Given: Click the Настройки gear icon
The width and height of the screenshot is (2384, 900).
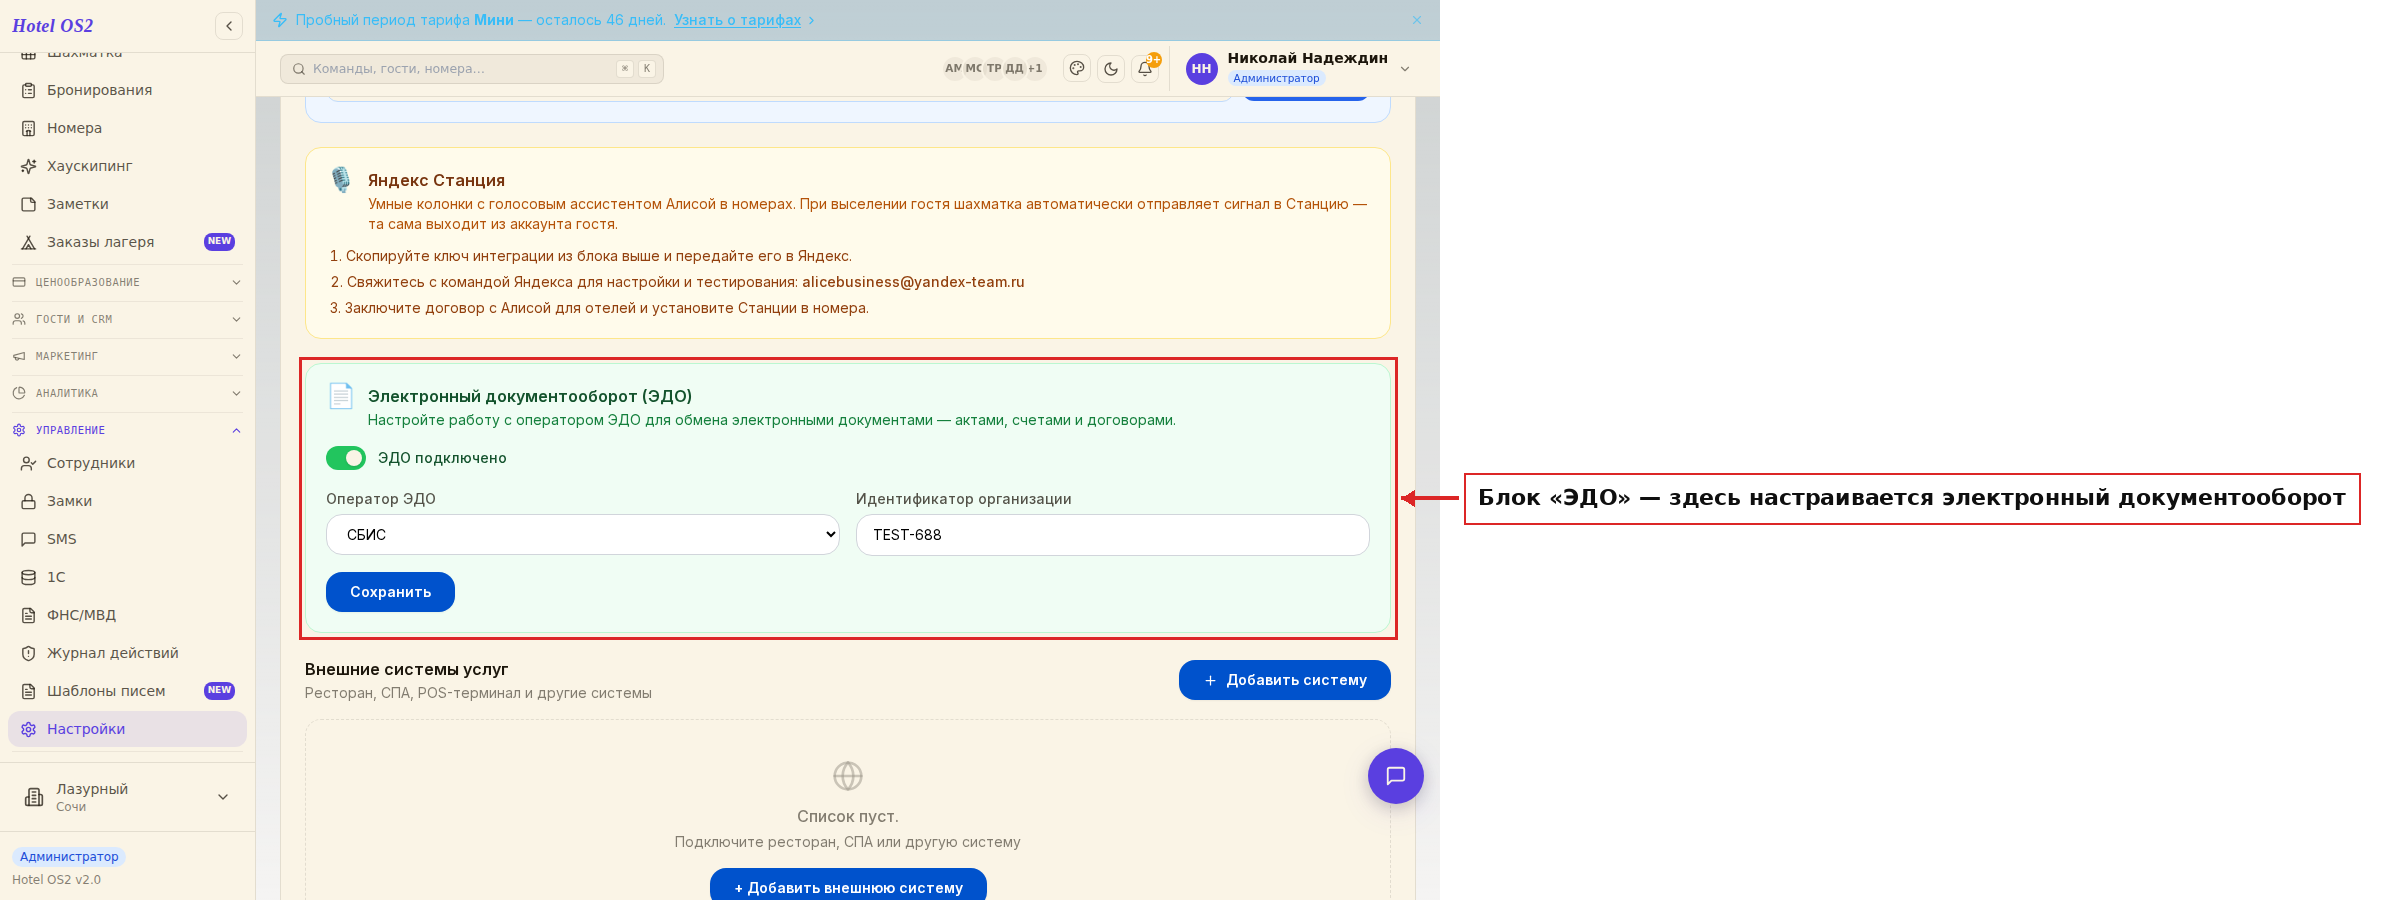Looking at the screenshot, I should pyautogui.click(x=29, y=729).
